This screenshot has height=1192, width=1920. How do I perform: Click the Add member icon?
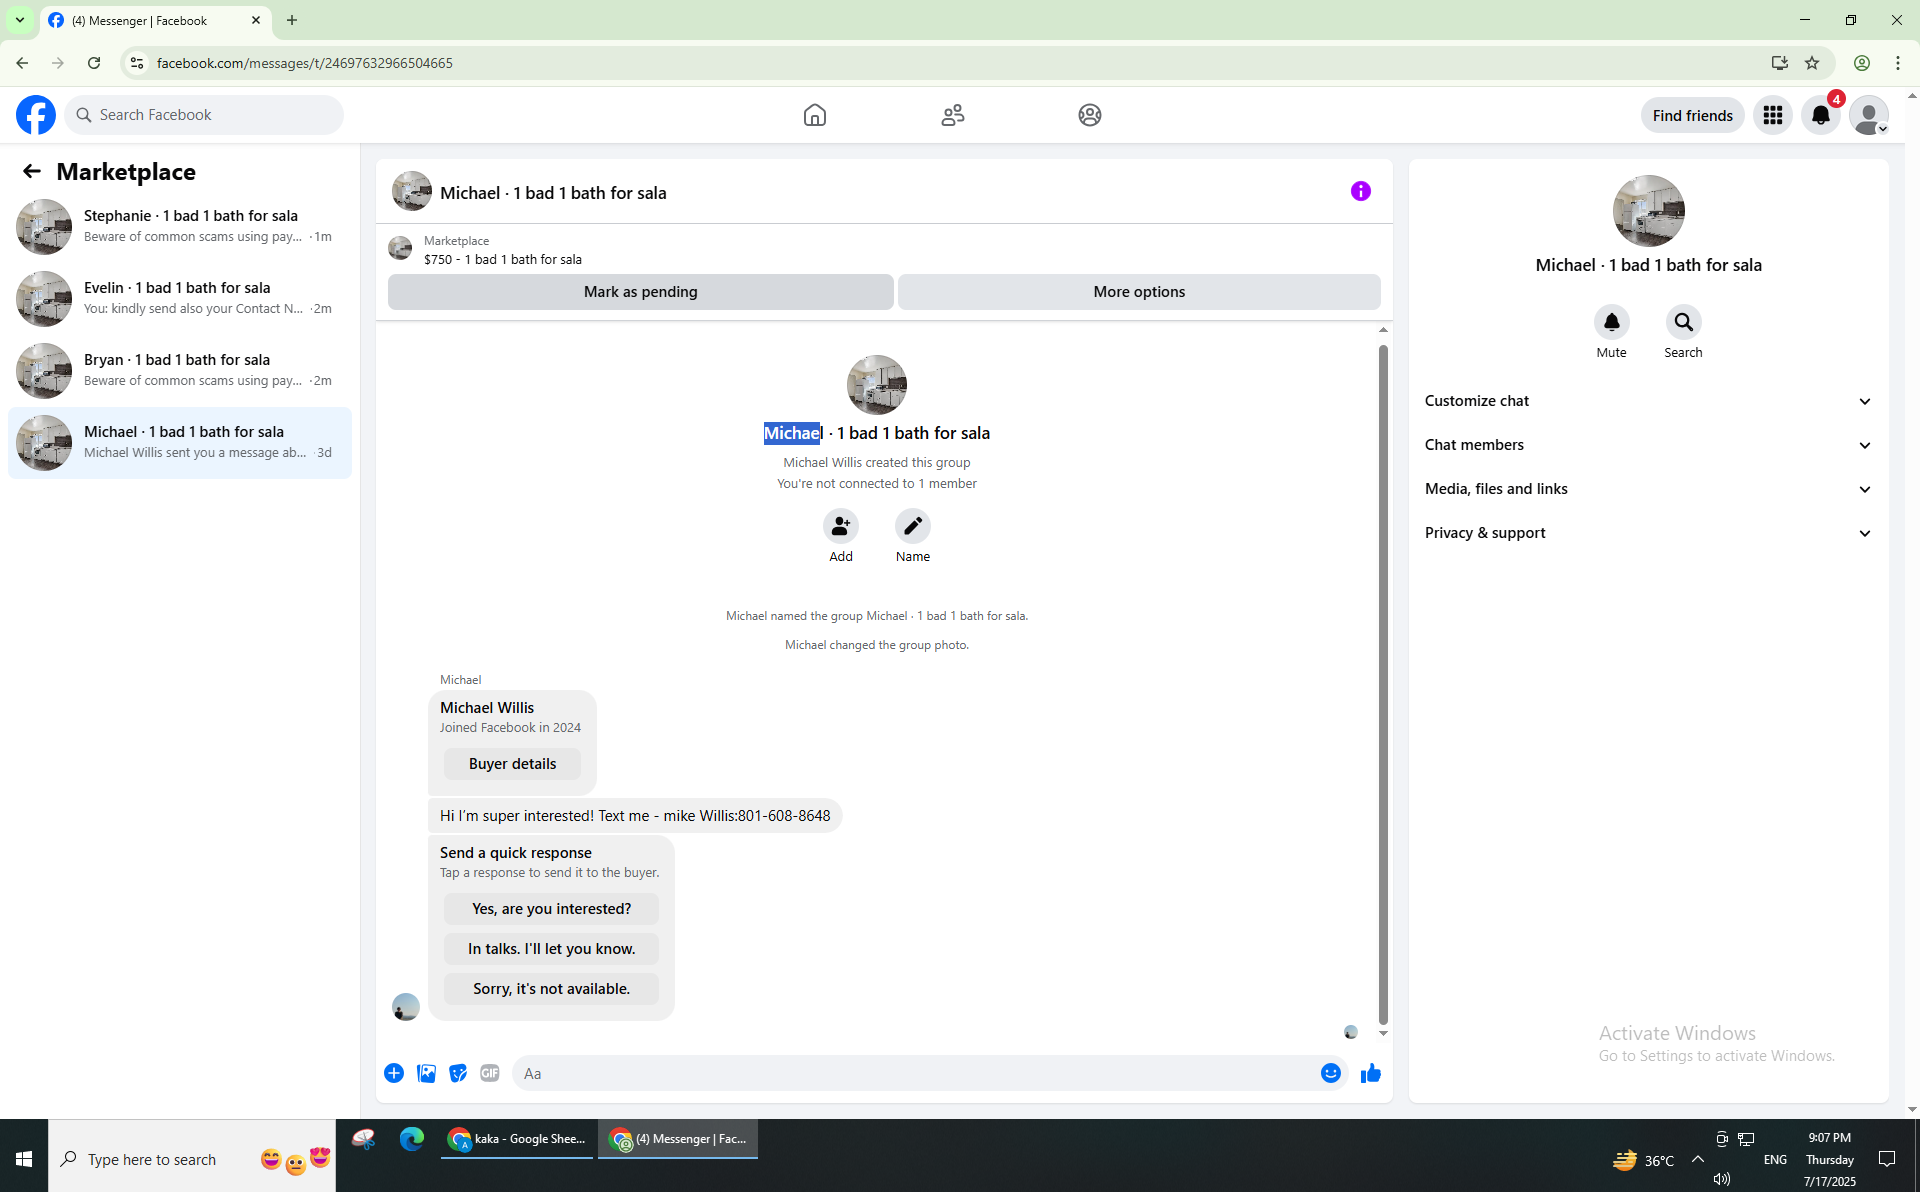pos(841,526)
